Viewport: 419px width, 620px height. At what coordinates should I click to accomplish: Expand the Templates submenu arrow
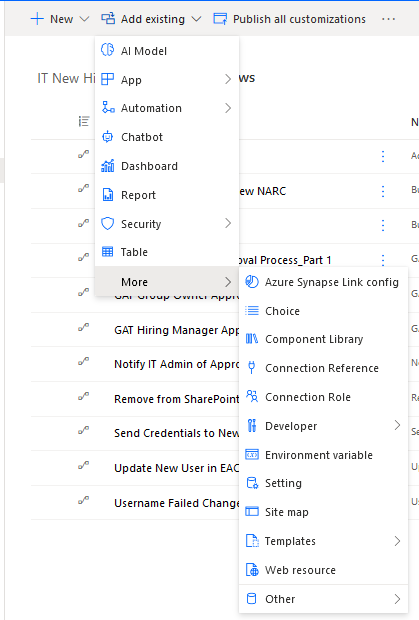[397, 541]
